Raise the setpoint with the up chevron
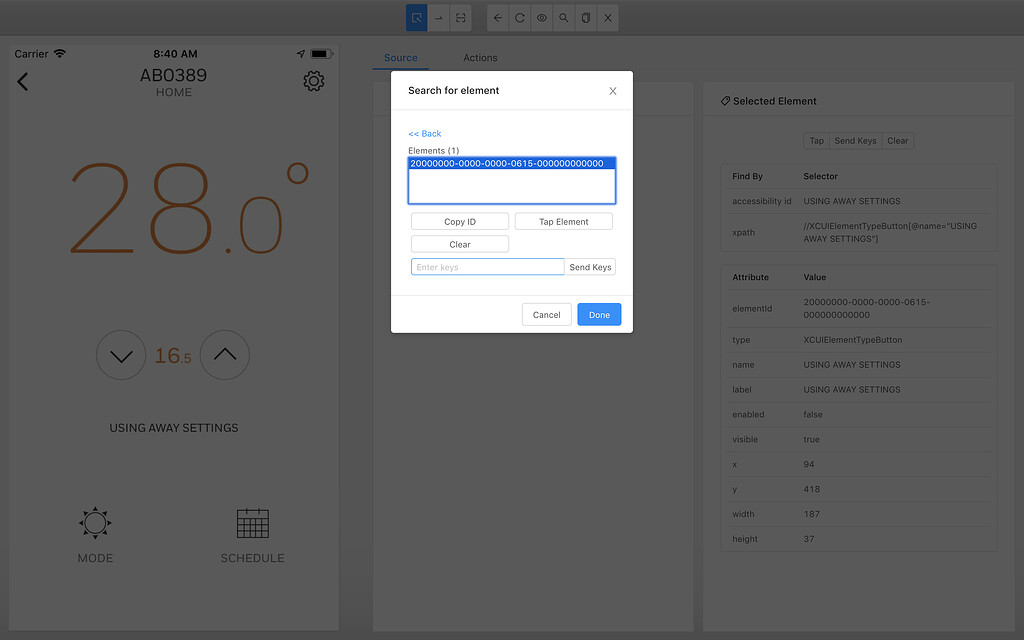 225,355
